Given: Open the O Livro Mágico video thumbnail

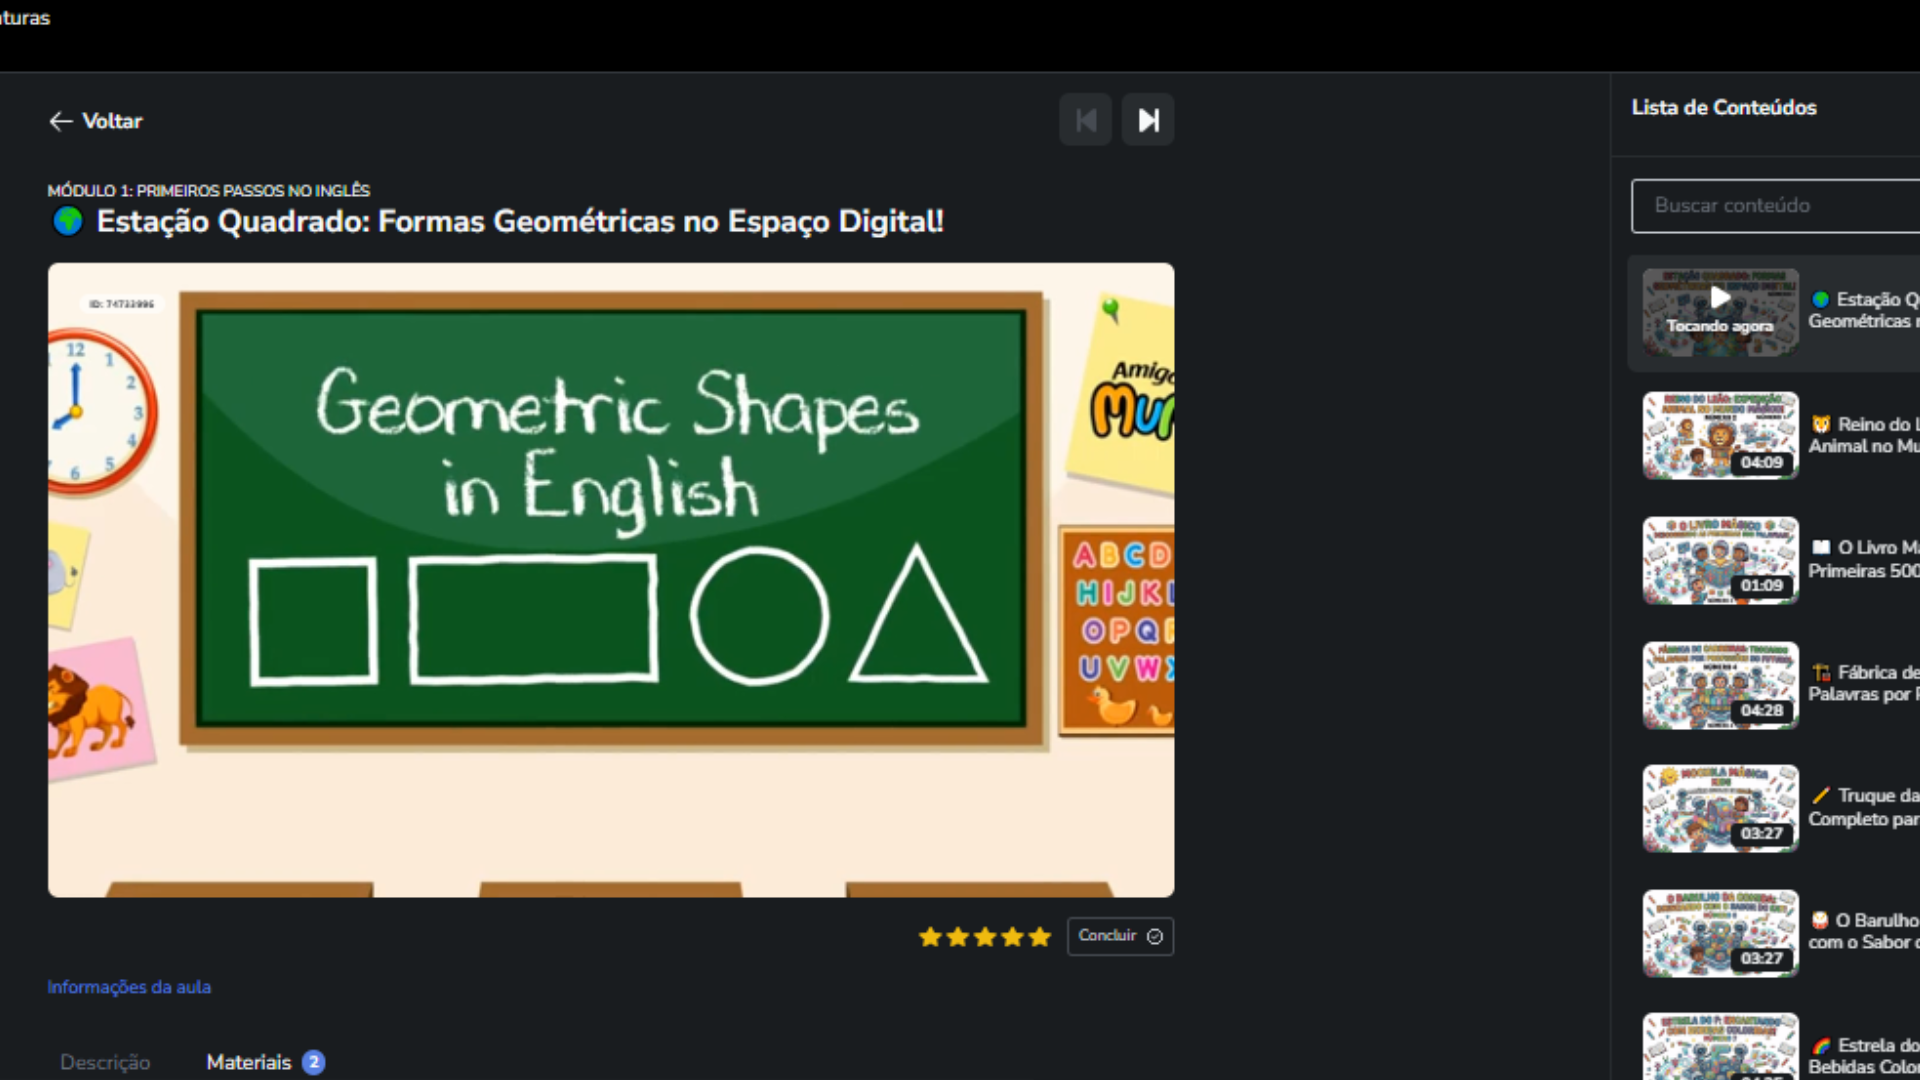Looking at the screenshot, I should click(1720, 560).
